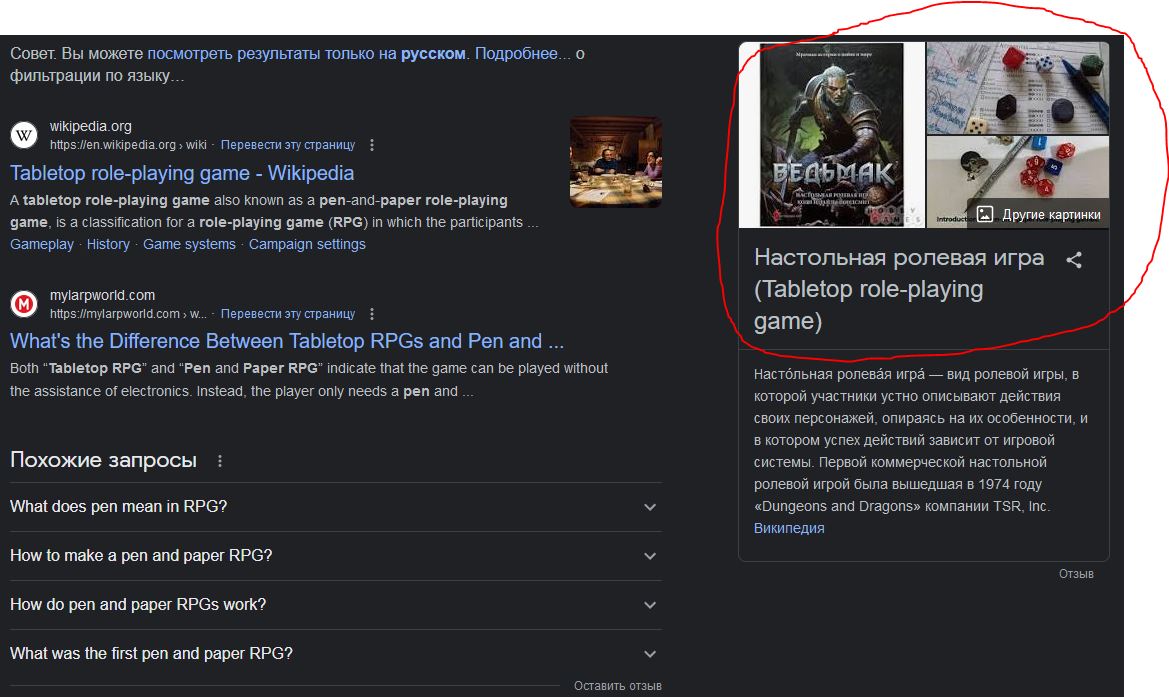Jump to Campaign settings sitelink

coord(307,245)
